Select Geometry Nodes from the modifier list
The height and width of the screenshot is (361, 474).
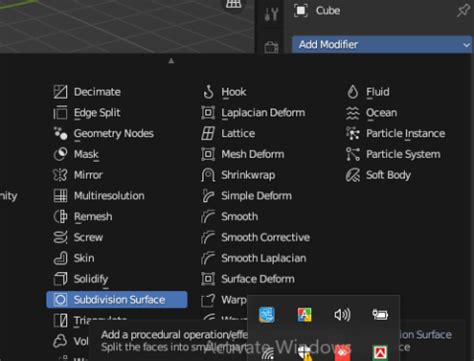(104, 133)
